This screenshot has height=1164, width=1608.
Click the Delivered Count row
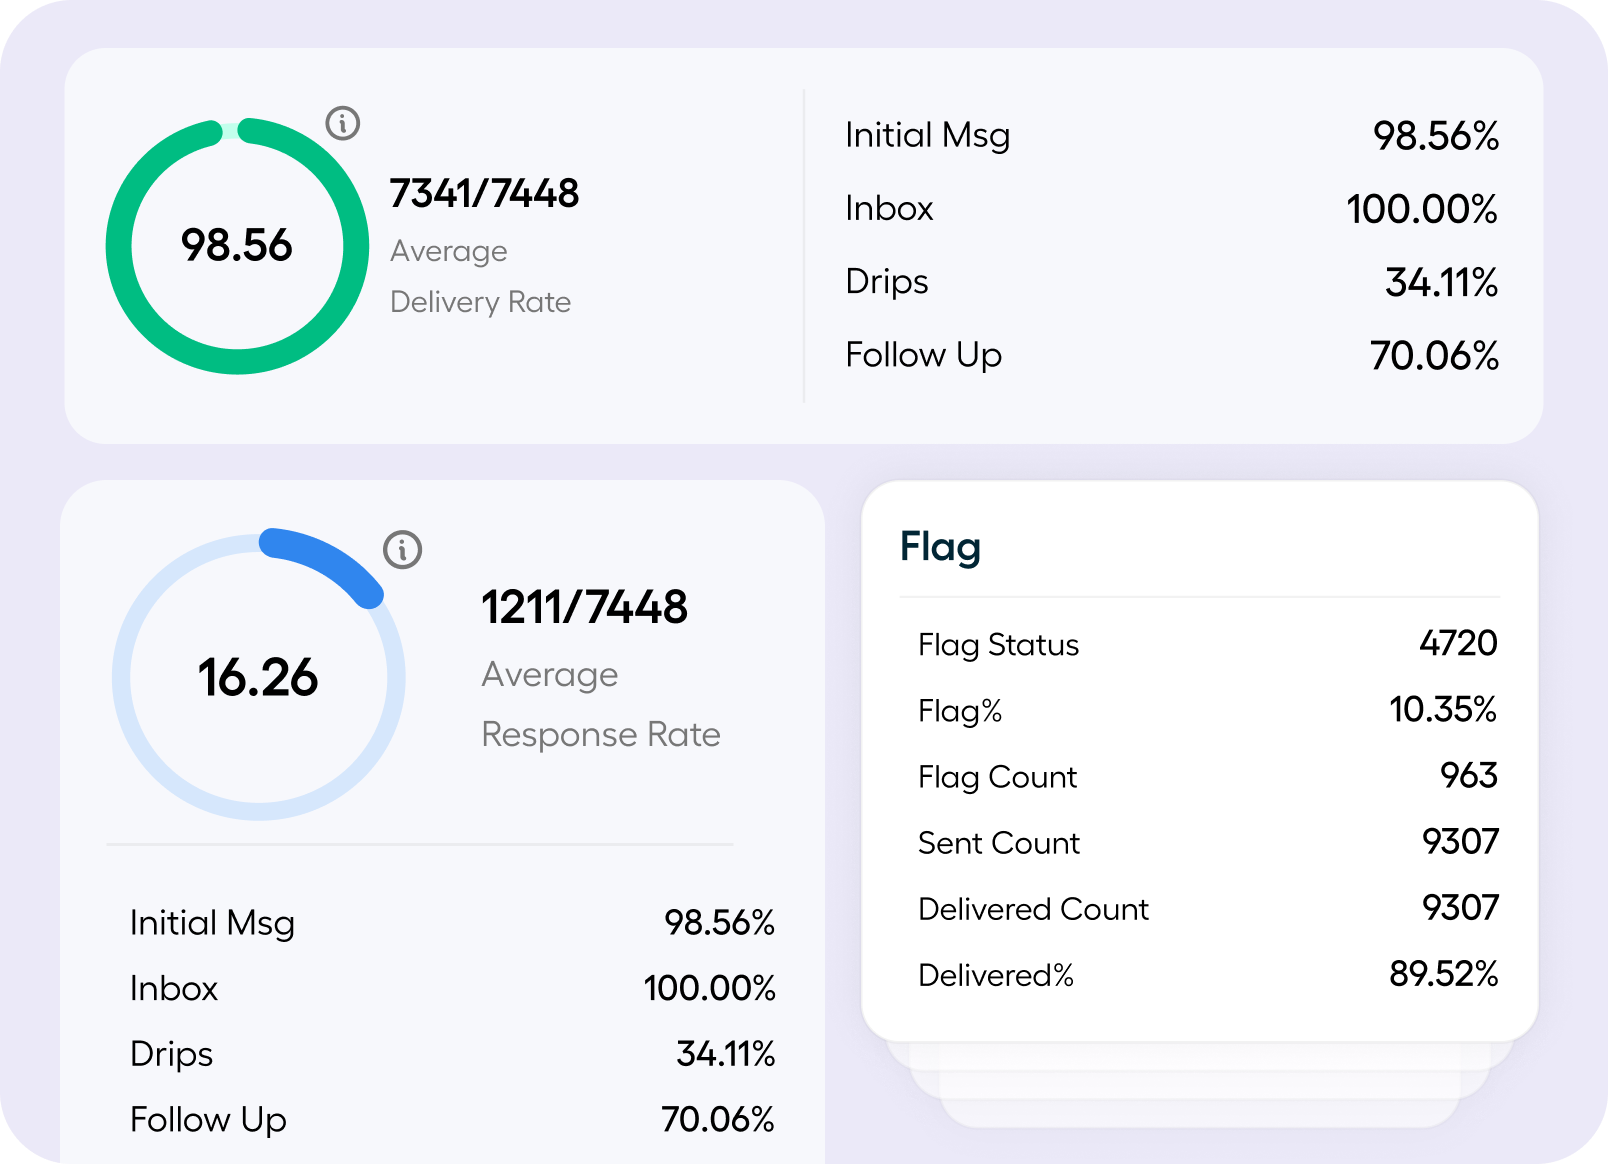pos(1207,908)
